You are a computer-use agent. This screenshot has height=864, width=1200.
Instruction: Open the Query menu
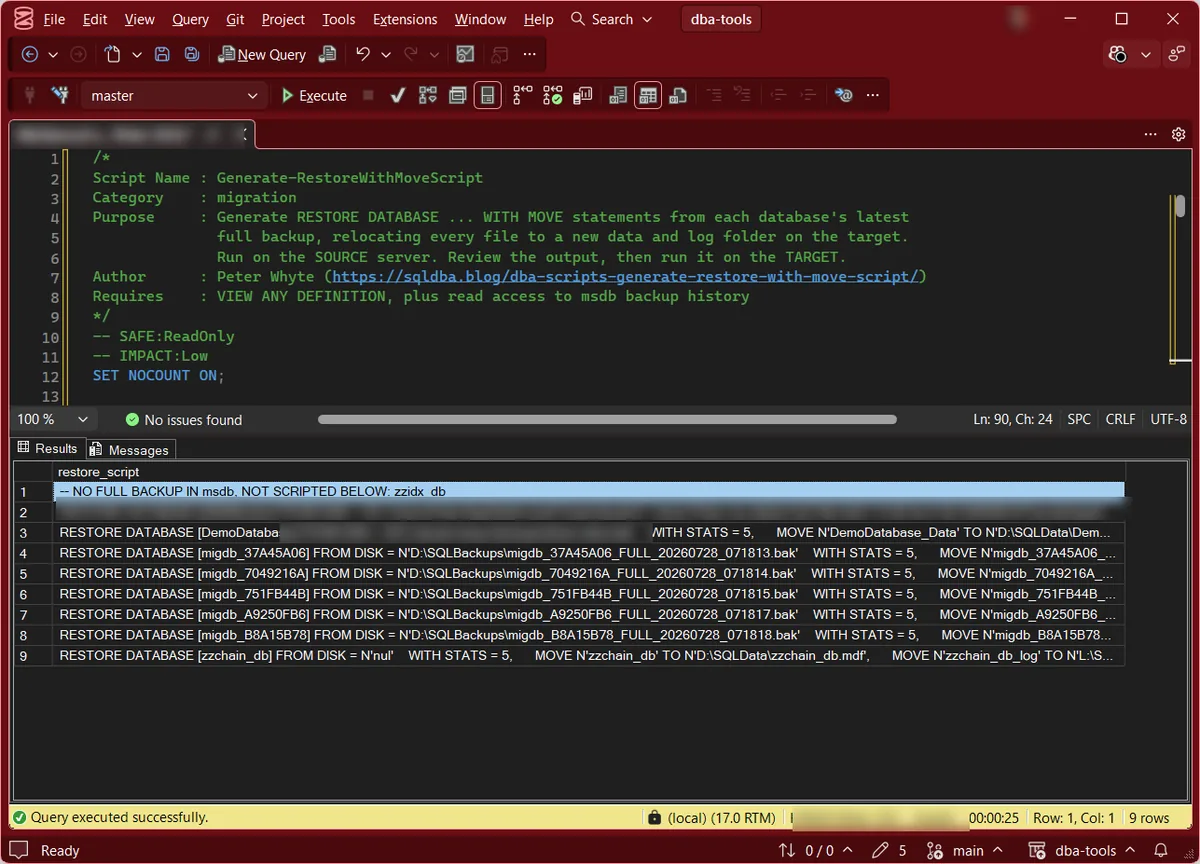pyautogui.click(x=190, y=19)
